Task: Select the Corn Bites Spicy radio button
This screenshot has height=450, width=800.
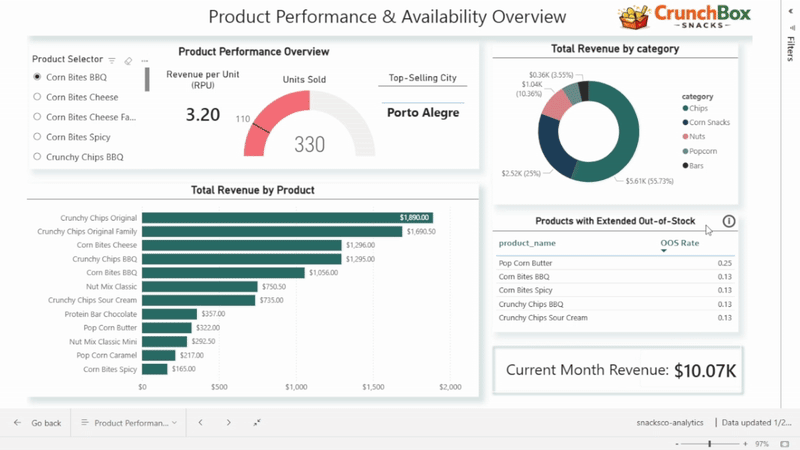Action: (37, 137)
